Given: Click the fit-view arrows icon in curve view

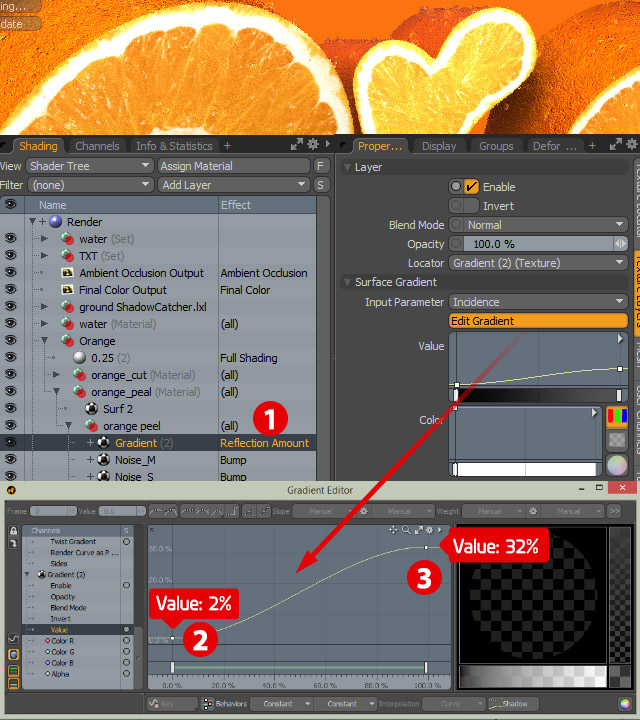Looking at the screenshot, I should (418, 530).
